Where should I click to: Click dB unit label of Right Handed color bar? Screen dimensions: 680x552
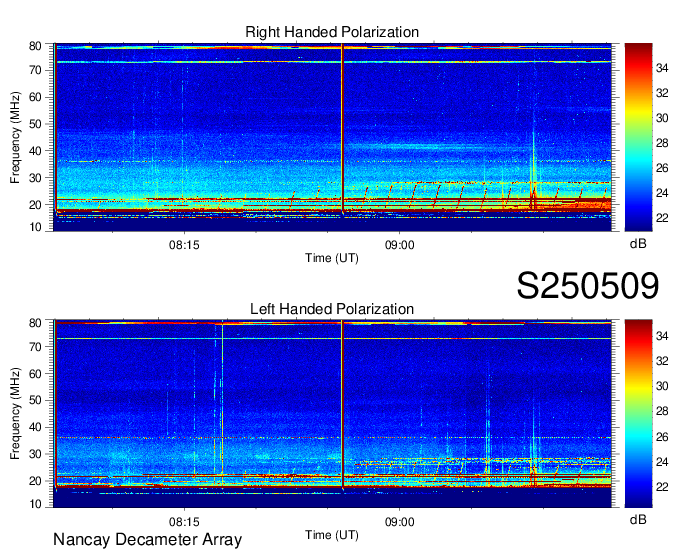click(x=638, y=244)
